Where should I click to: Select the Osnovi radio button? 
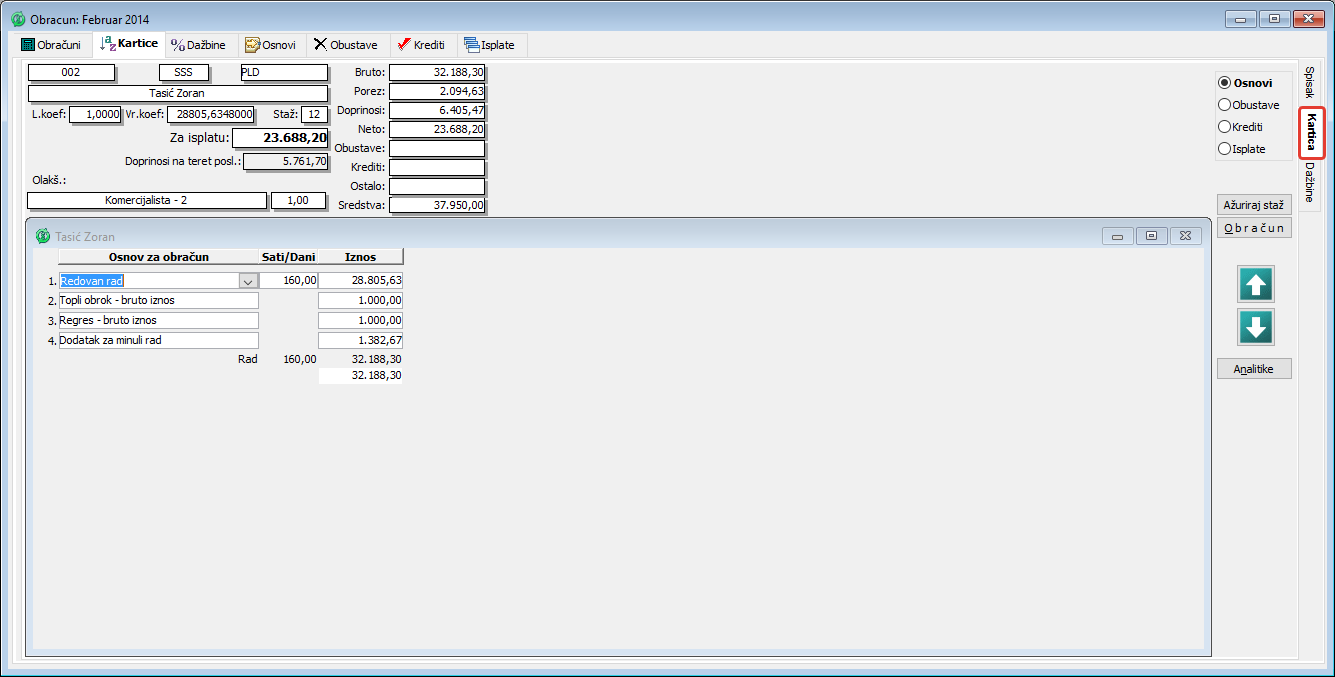point(1224,83)
